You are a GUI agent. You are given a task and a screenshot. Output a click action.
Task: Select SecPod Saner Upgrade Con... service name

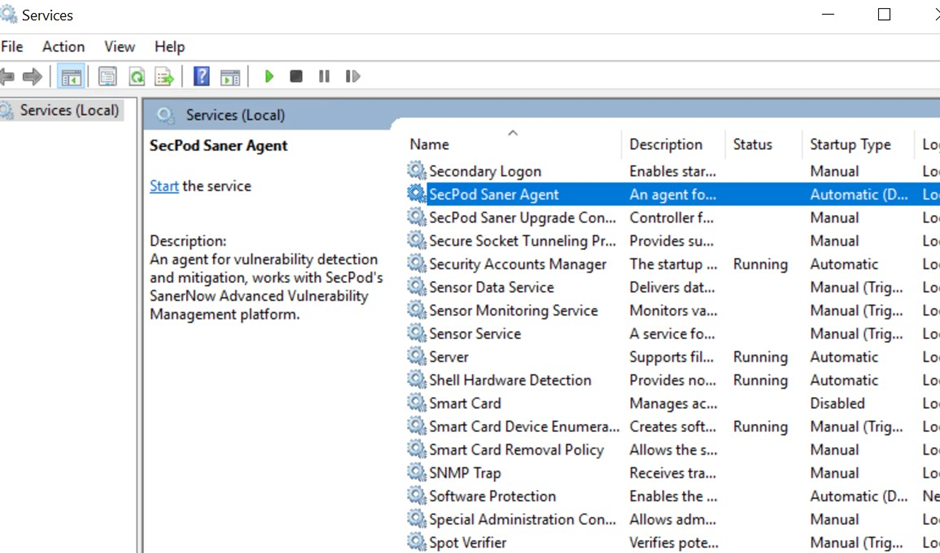[x=522, y=218]
